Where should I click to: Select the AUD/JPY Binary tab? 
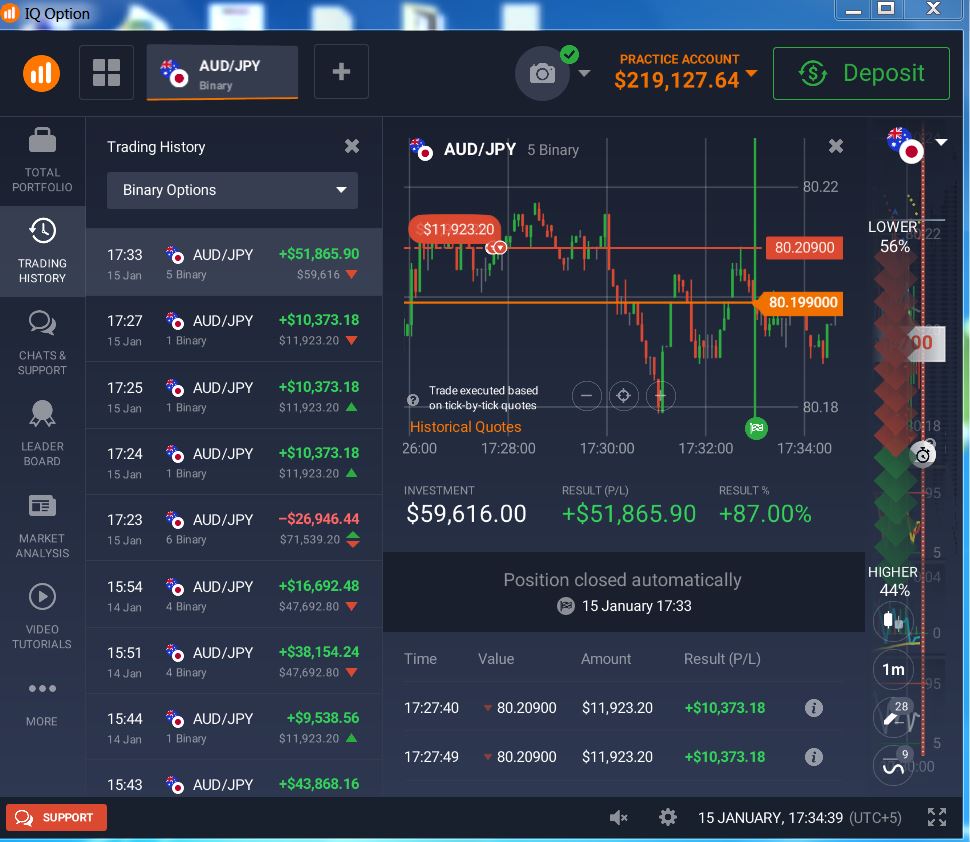[222, 73]
